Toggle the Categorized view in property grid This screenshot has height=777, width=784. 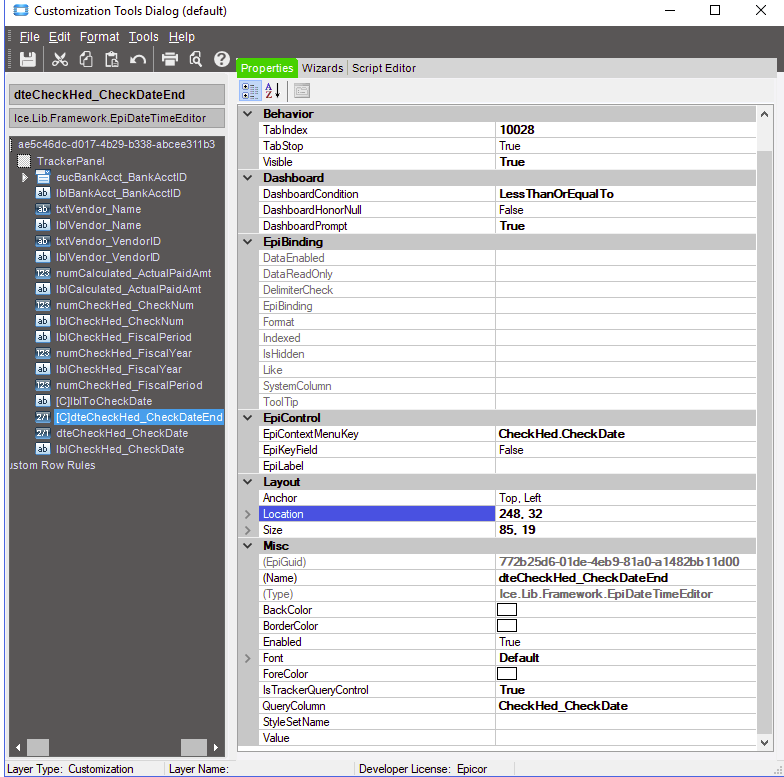click(x=251, y=91)
